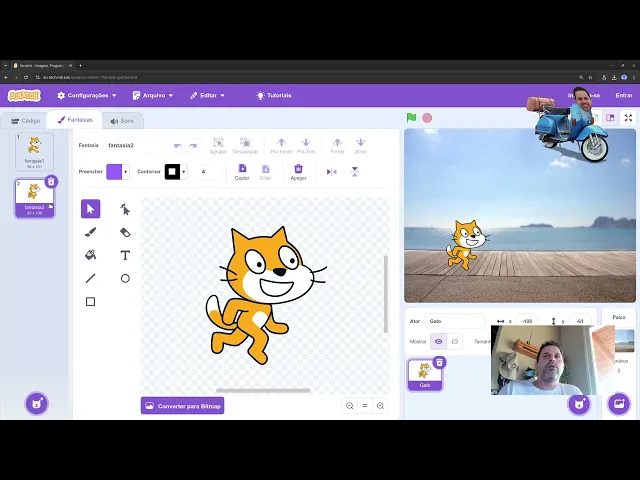Click the Agrupar (group) icon
The width and height of the screenshot is (640, 480).
pyautogui.click(x=218, y=145)
